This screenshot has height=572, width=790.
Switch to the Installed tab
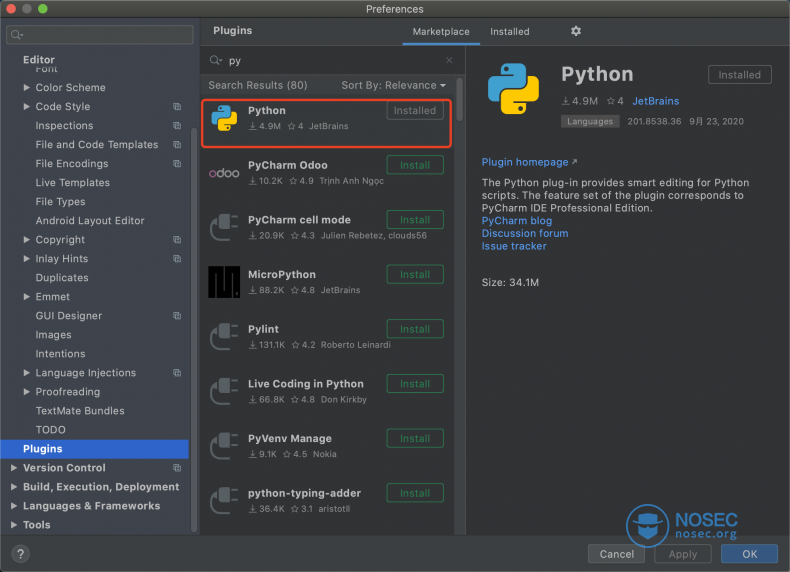(509, 31)
